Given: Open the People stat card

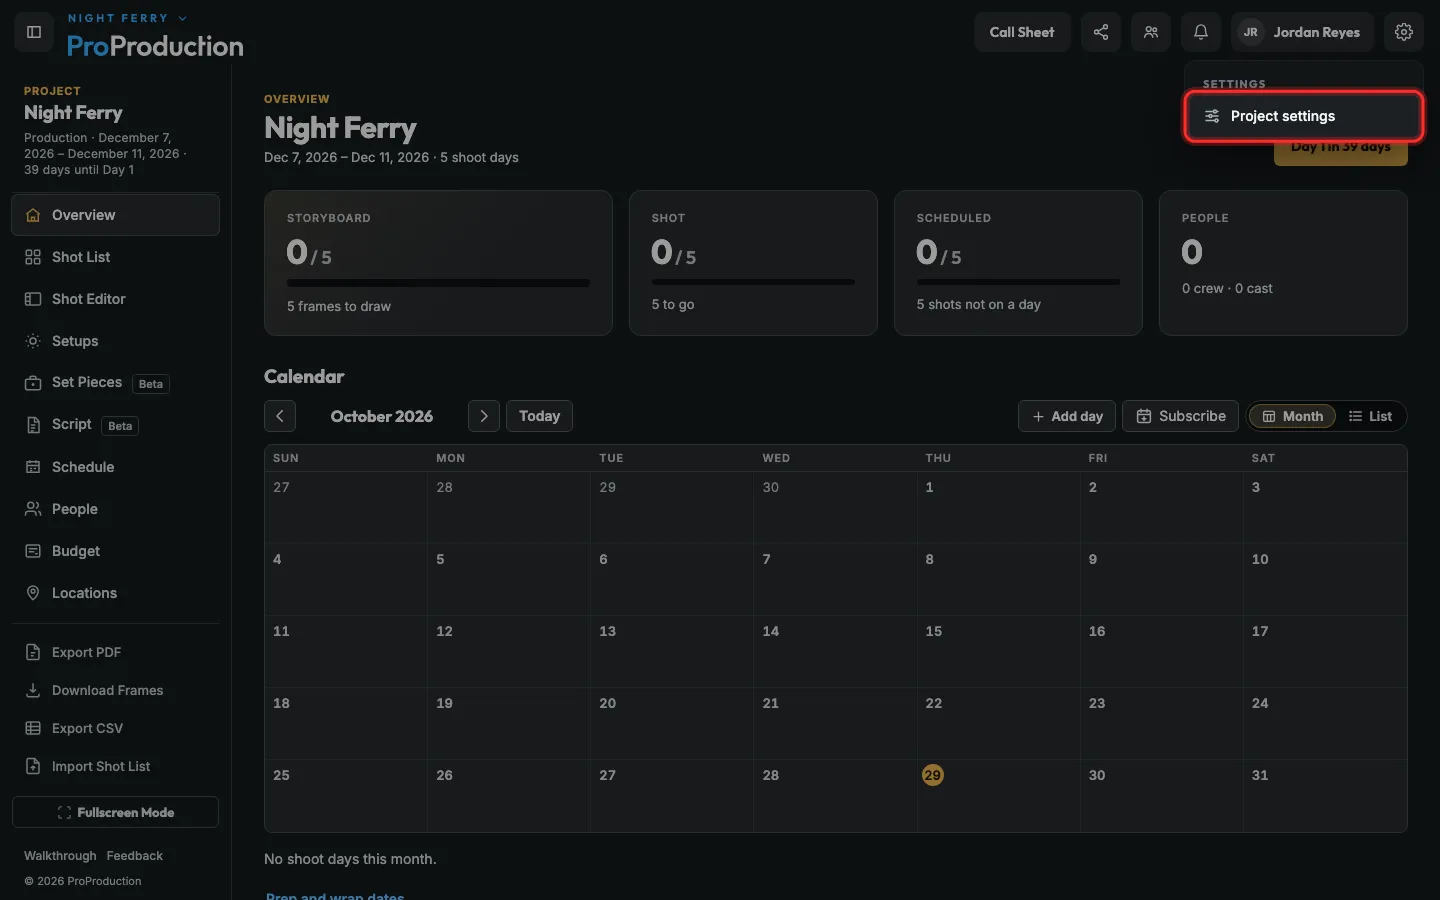Looking at the screenshot, I should coord(1283,263).
